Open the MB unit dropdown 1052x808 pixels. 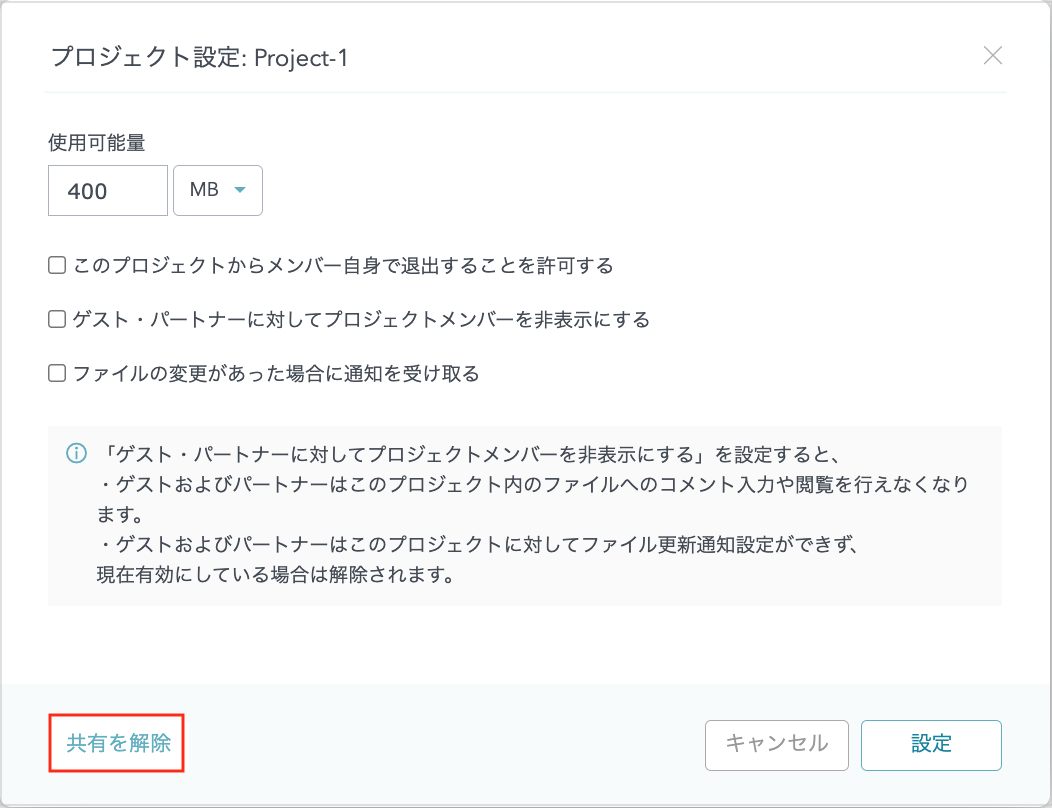click(x=217, y=190)
